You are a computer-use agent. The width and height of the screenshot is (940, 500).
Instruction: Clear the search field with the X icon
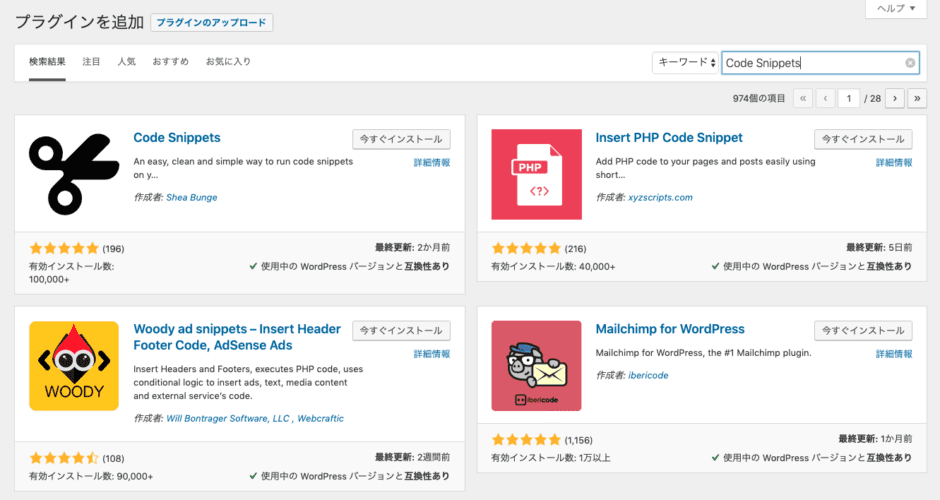tap(910, 63)
